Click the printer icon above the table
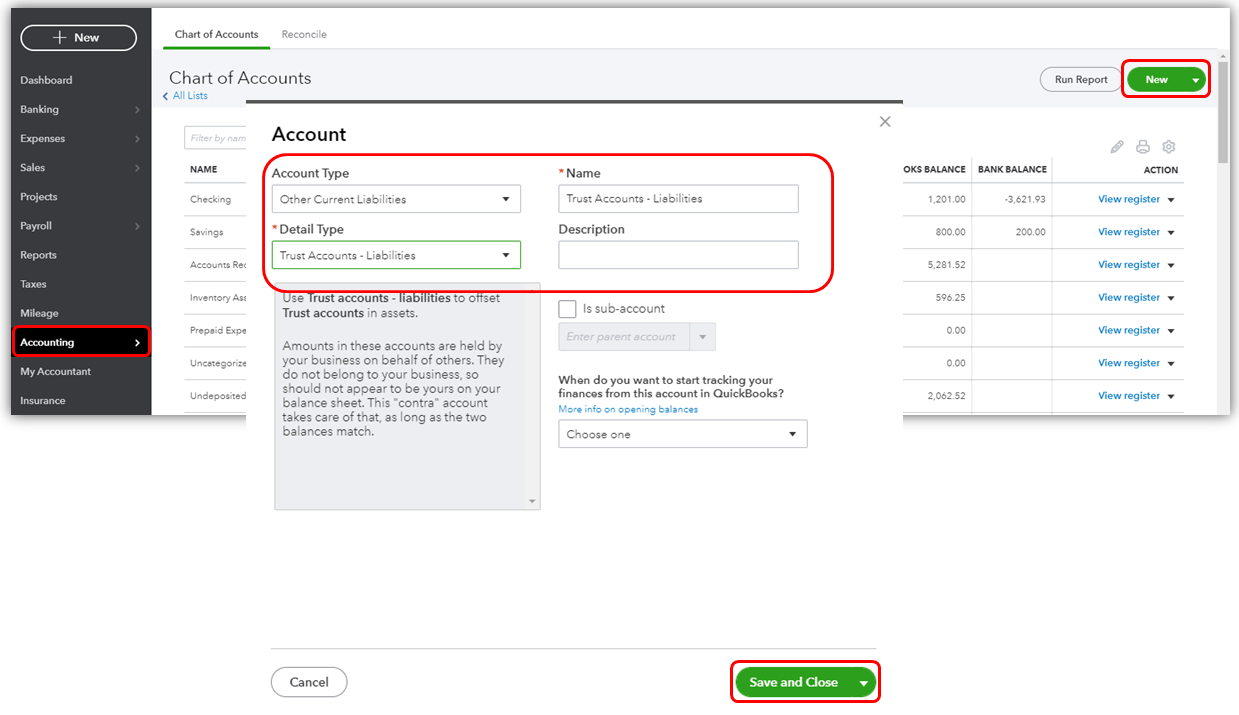 [x=1143, y=147]
